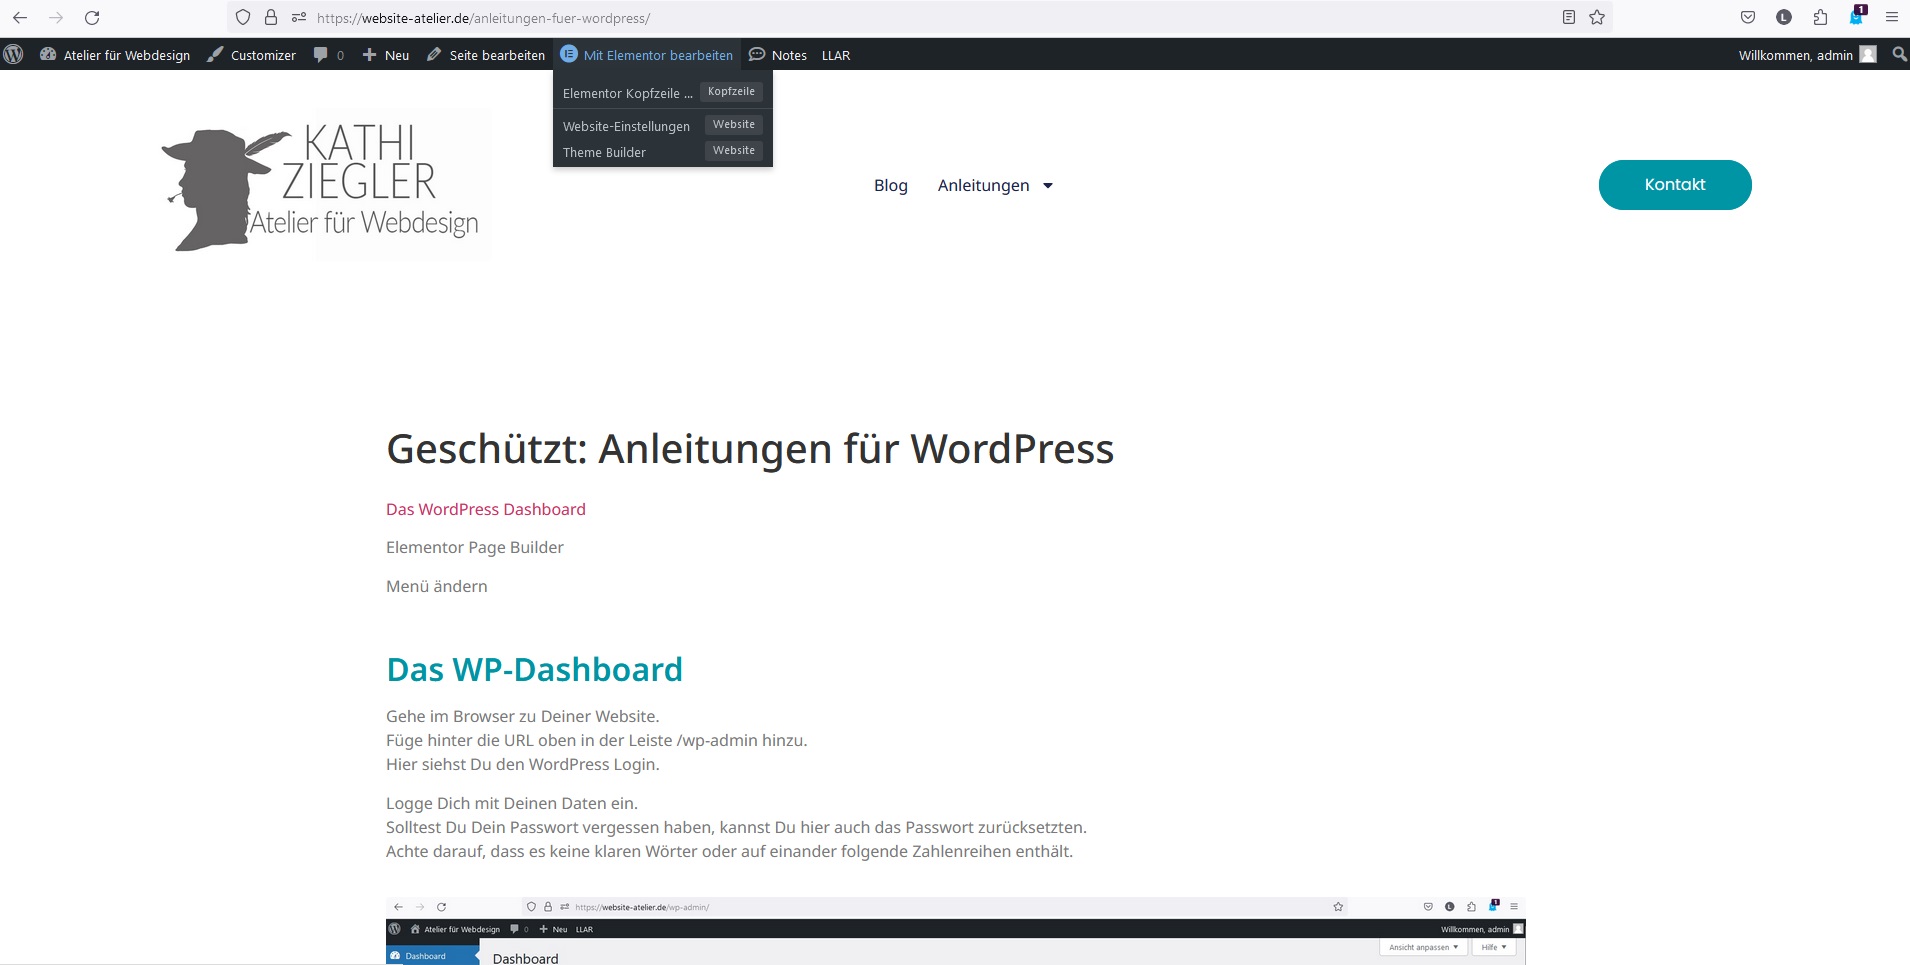This screenshot has width=1910, height=965.
Task: Open comments bubble in admin bar
Action: click(329, 55)
